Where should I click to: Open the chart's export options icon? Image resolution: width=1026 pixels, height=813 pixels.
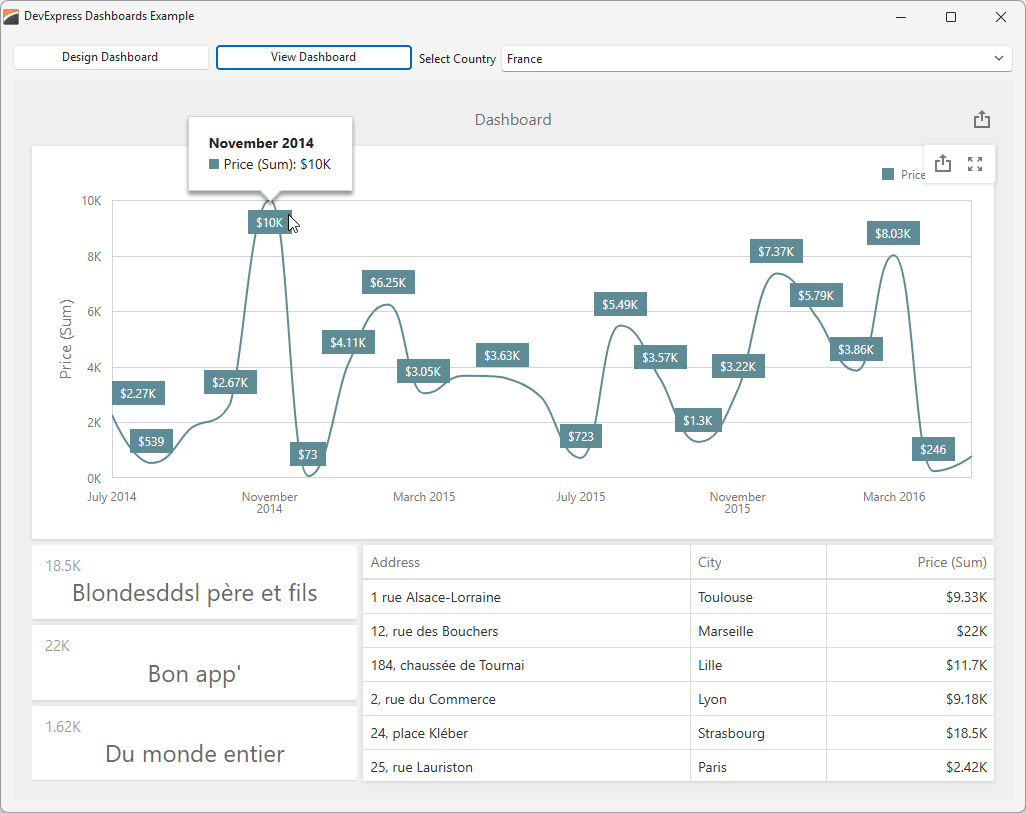pos(942,163)
